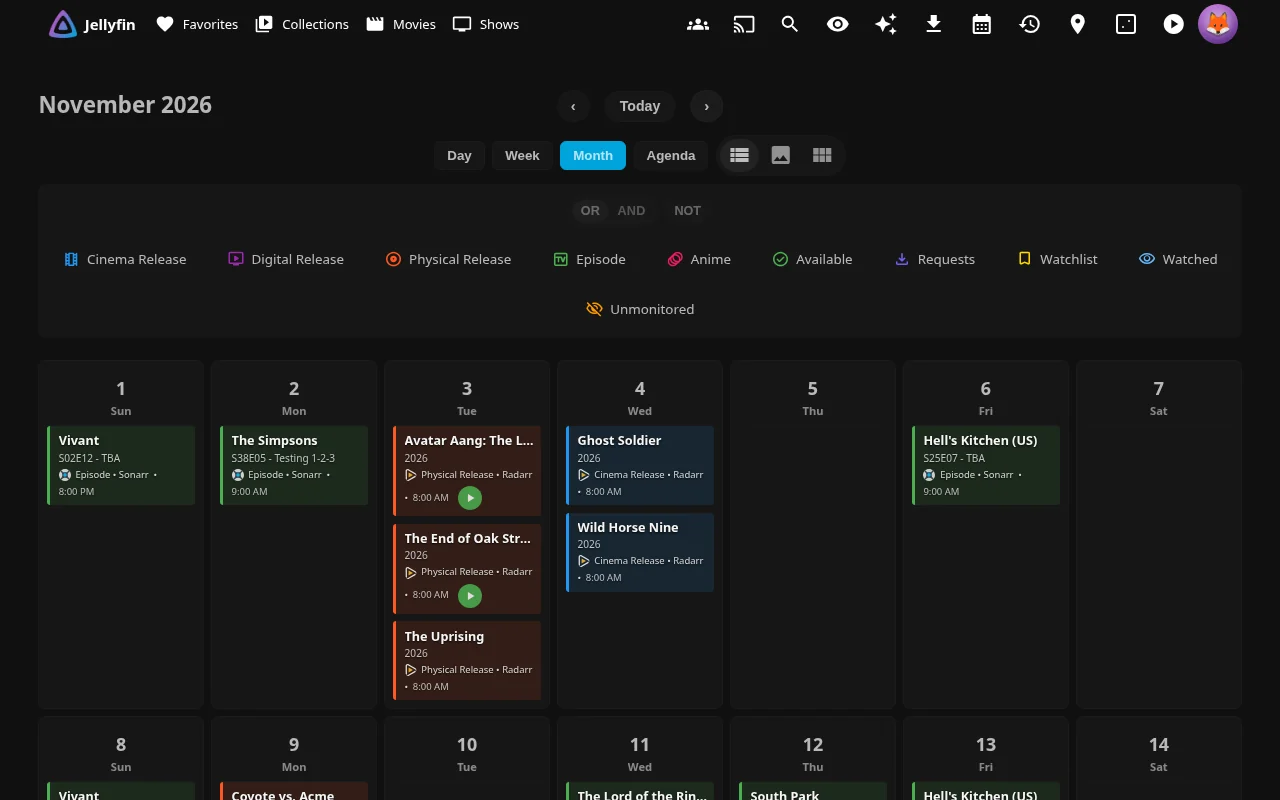
Task: Select the AND filter mode
Action: coord(631,210)
